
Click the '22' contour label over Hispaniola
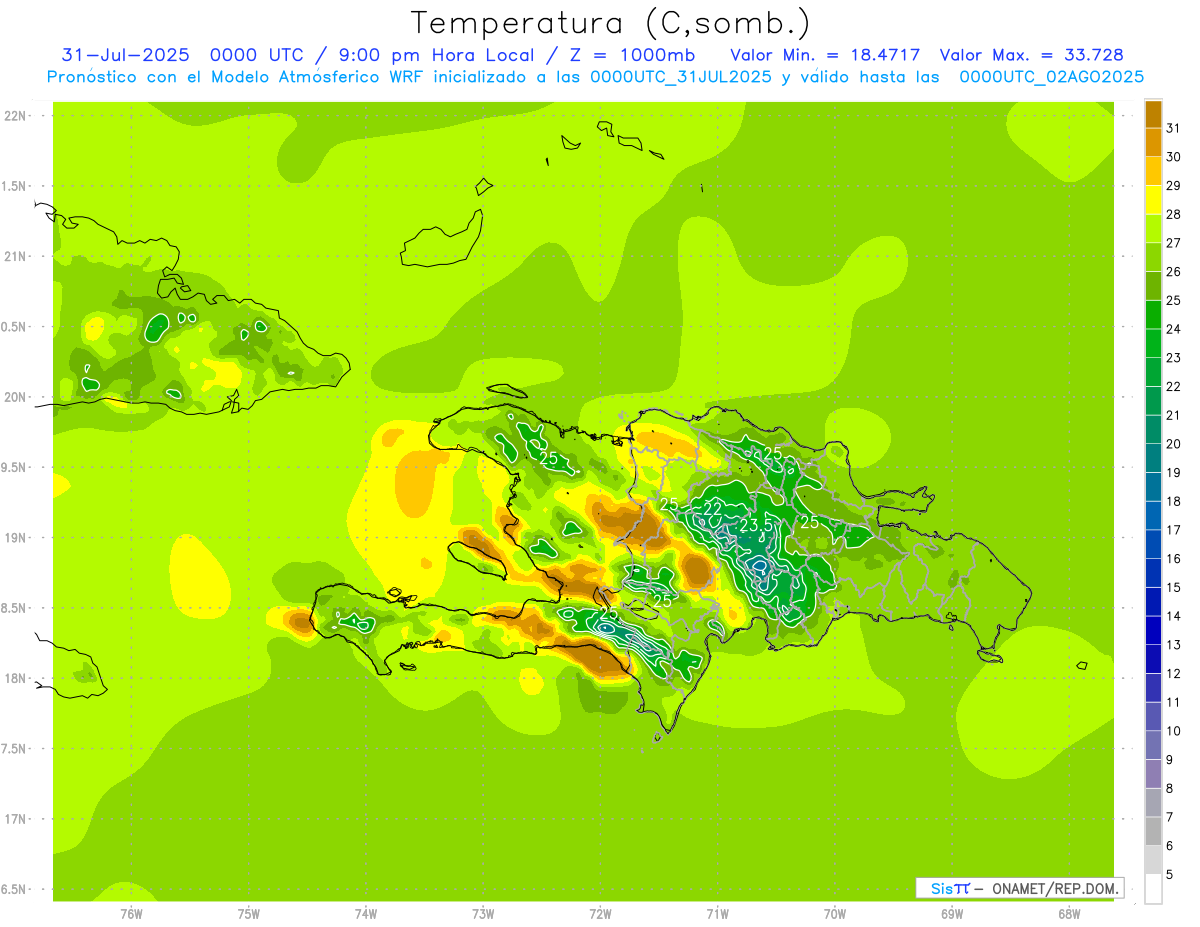(712, 508)
